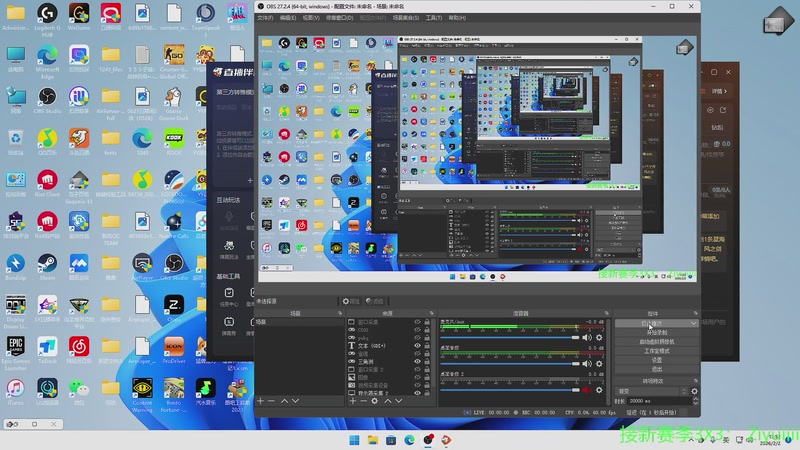The height and width of the screenshot is (450, 800).
Task: Expand the arrow beside 停止推流 button
Action: 693,323
